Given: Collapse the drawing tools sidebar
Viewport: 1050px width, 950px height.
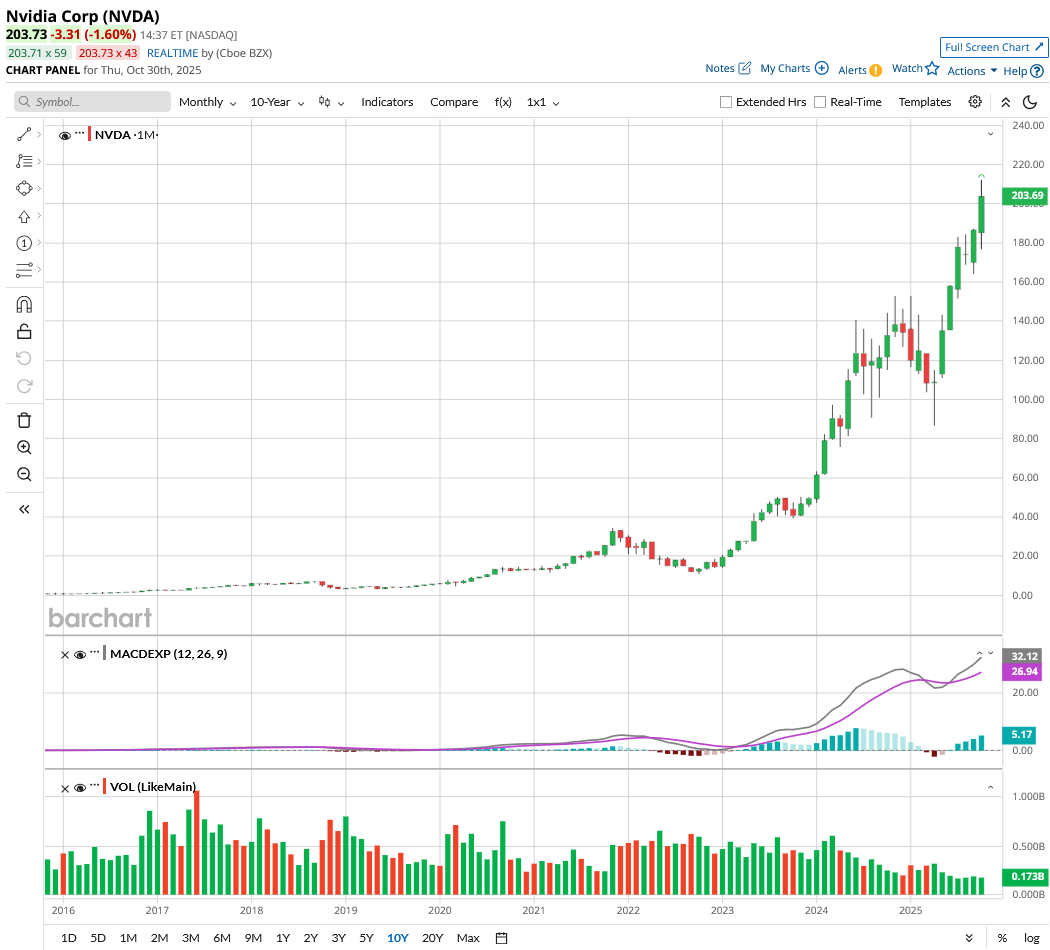Looking at the screenshot, I should pos(24,509).
